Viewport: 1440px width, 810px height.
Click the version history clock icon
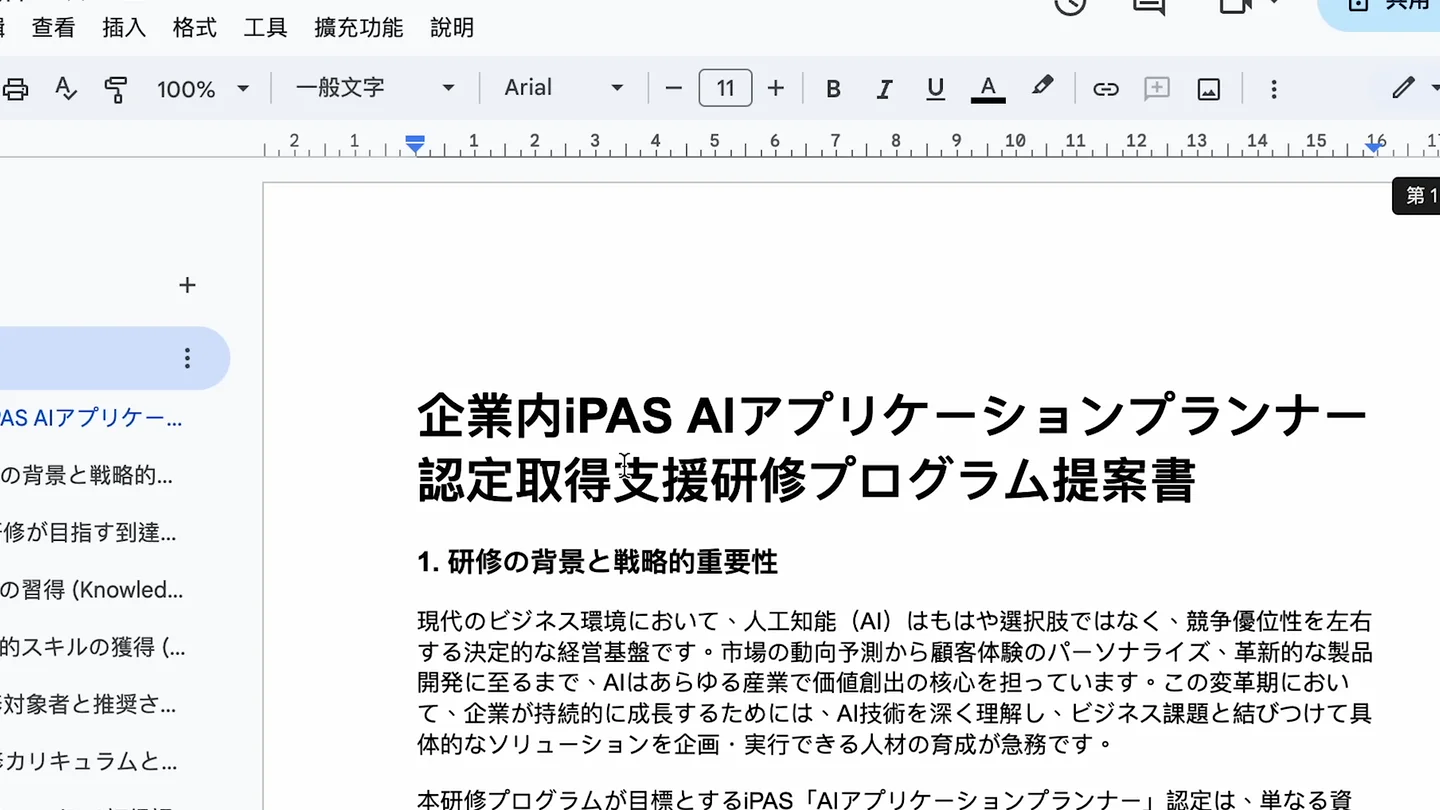(x=1070, y=6)
